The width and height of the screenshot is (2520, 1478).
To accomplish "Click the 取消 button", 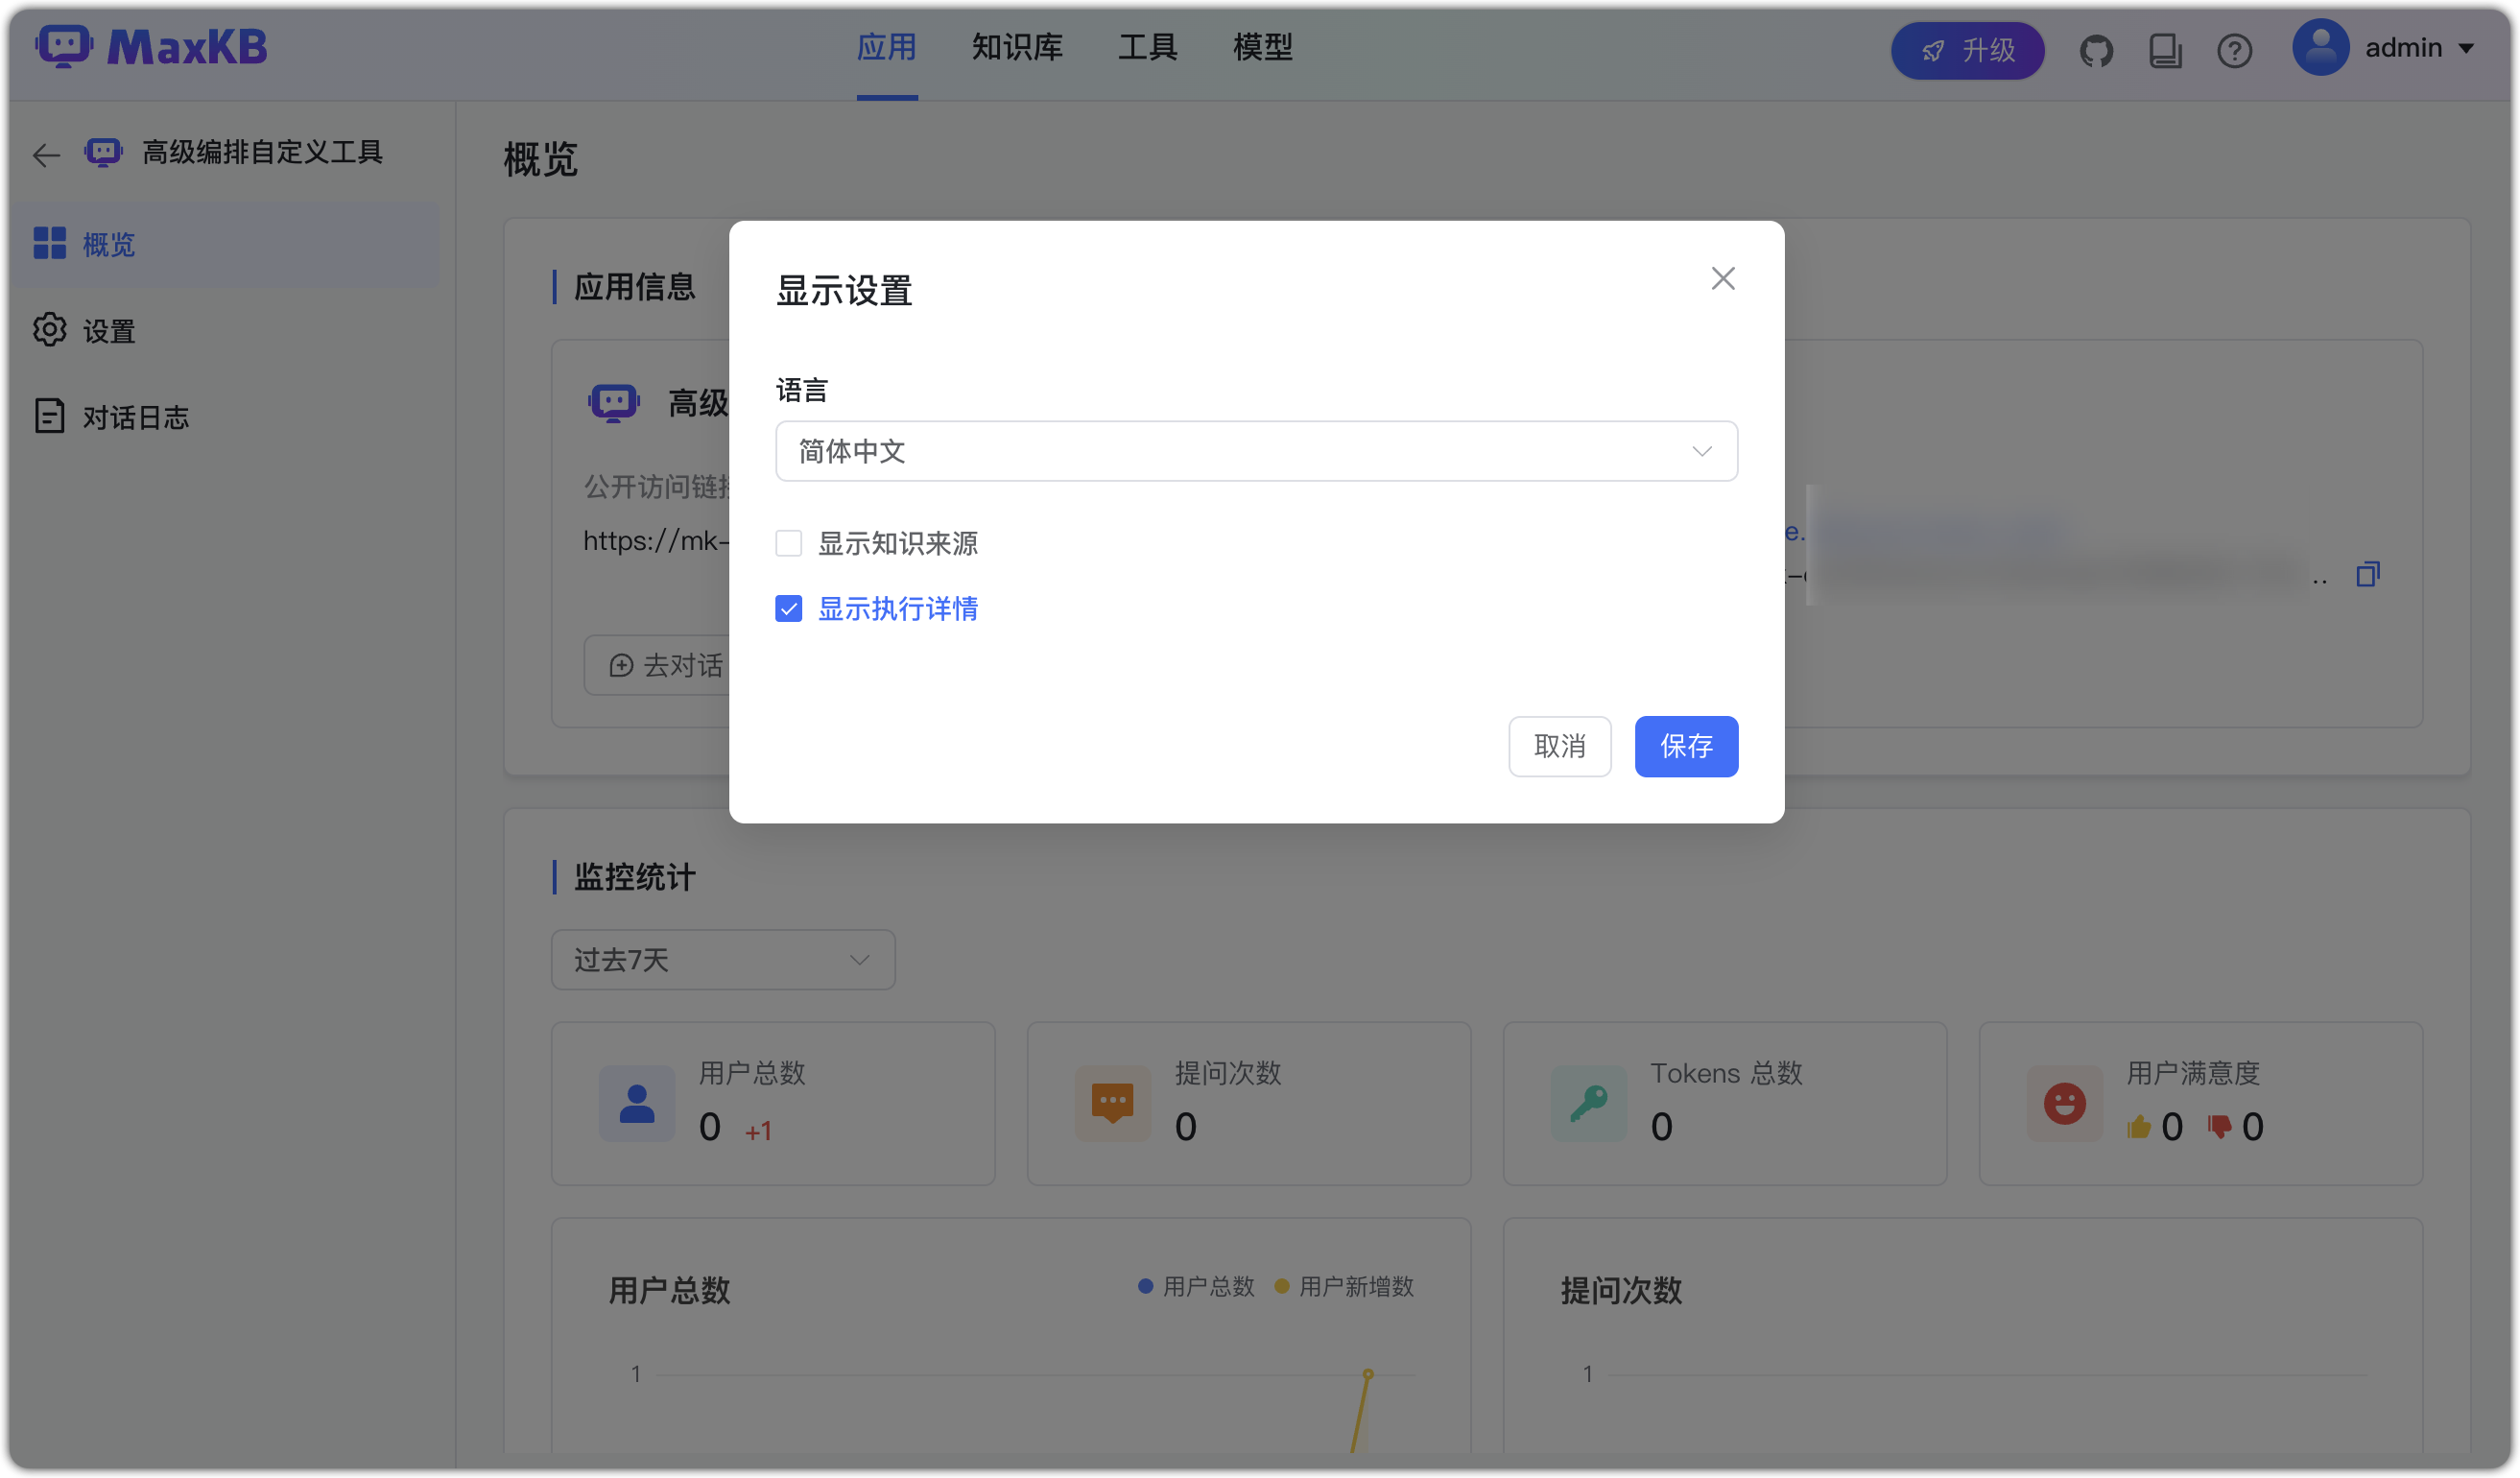I will (x=1560, y=746).
